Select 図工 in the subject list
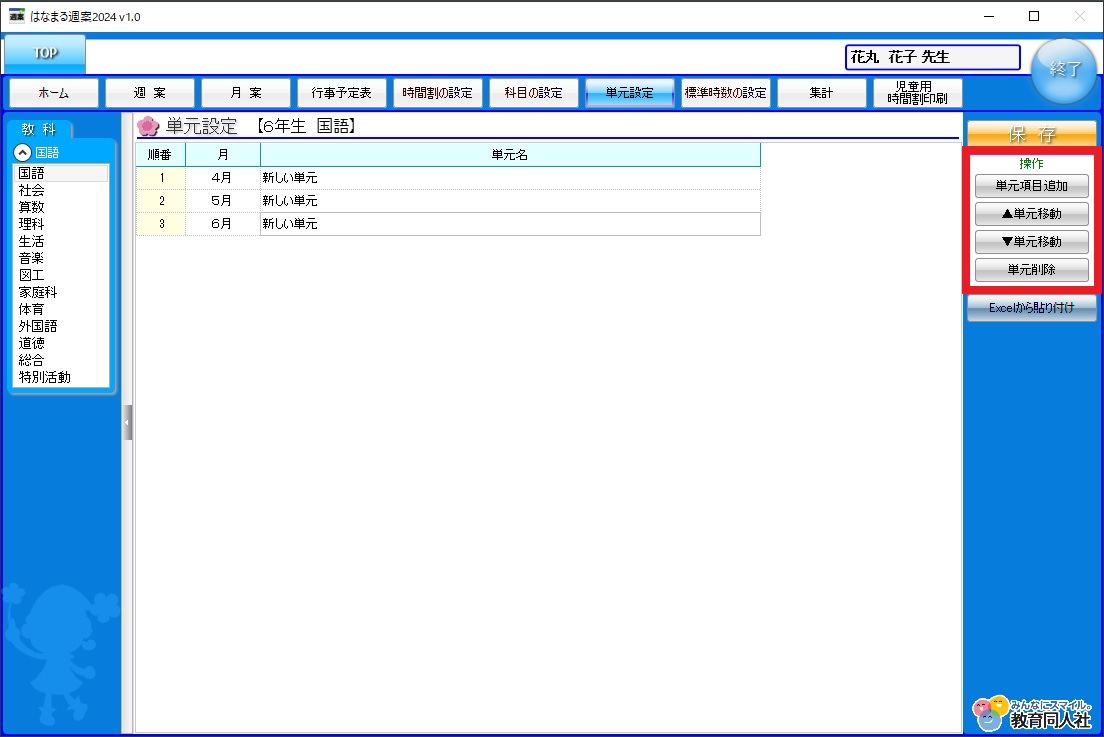1104x737 pixels. point(61,275)
